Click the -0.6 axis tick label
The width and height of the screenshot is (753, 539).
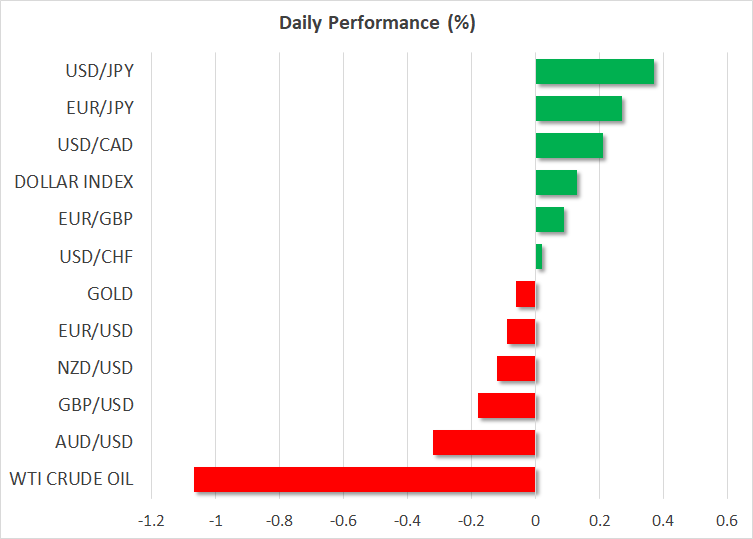(x=343, y=521)
